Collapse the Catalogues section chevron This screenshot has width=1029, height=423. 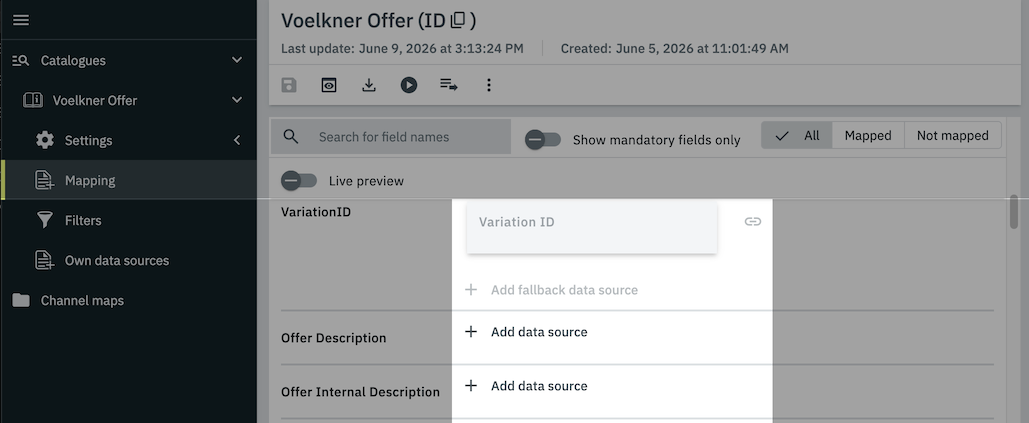click(x=238, y=60)
